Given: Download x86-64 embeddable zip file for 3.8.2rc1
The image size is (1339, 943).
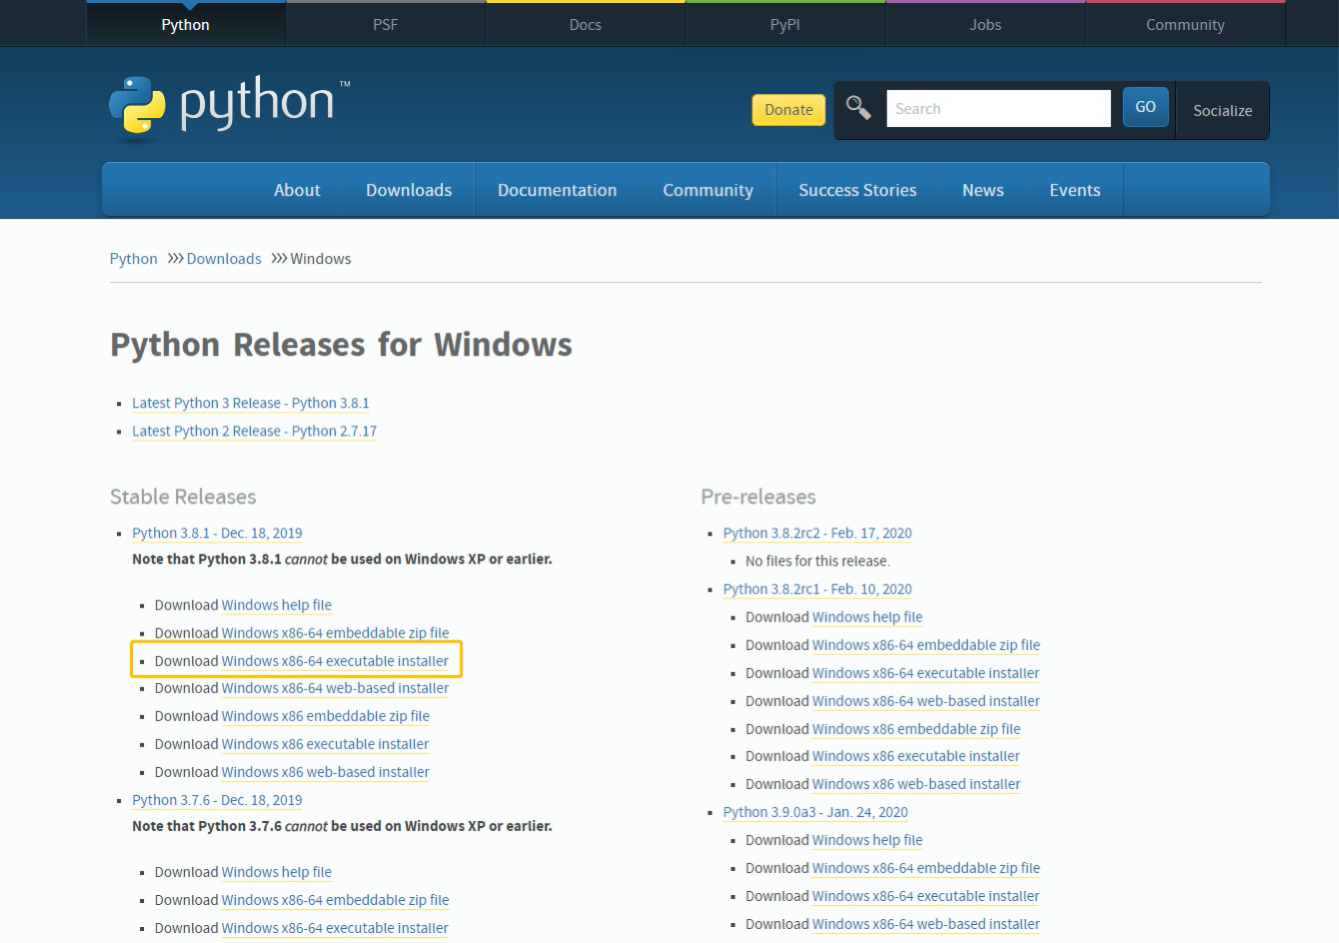Looking at the screenshot, I should (927, 645).
